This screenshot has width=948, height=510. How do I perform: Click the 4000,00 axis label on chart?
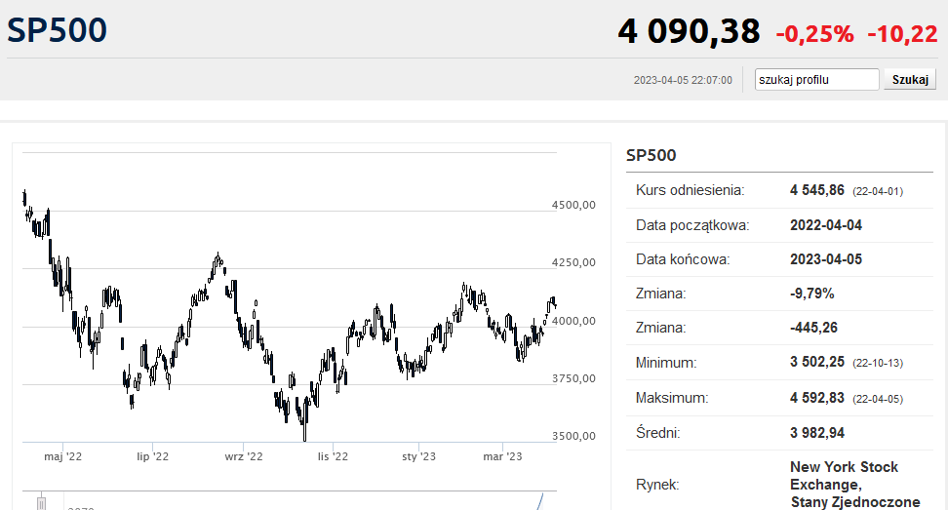pos(574,321)
